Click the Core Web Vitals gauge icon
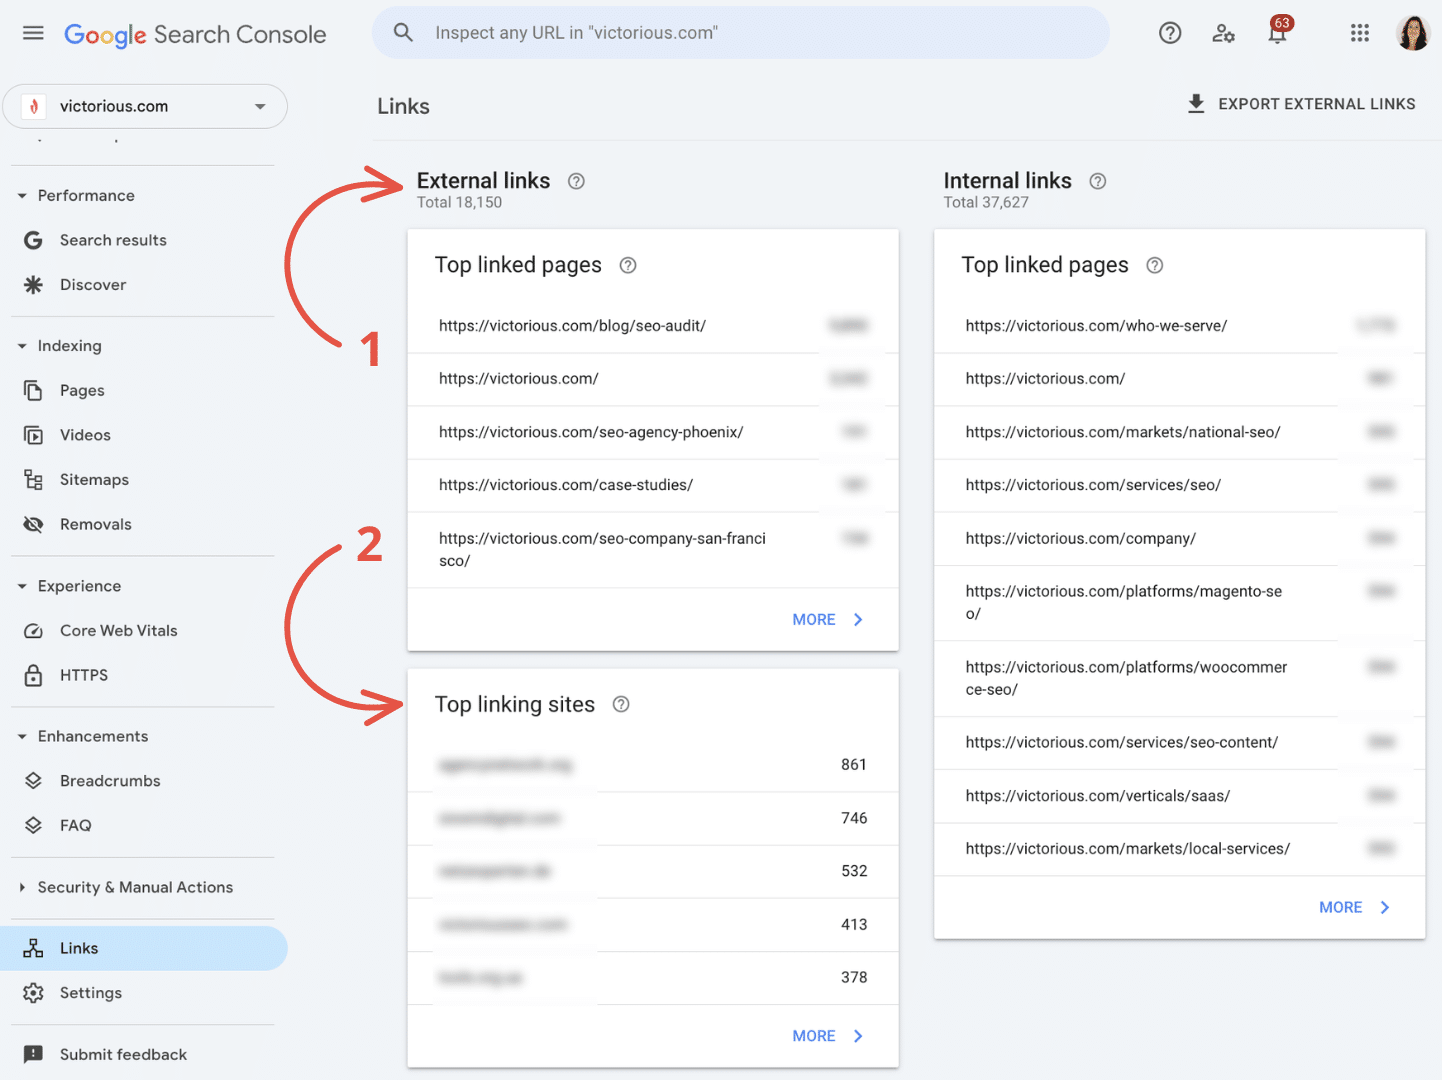The width and height of the screenshot is (1442, 1080). click(x=33, y=631)
